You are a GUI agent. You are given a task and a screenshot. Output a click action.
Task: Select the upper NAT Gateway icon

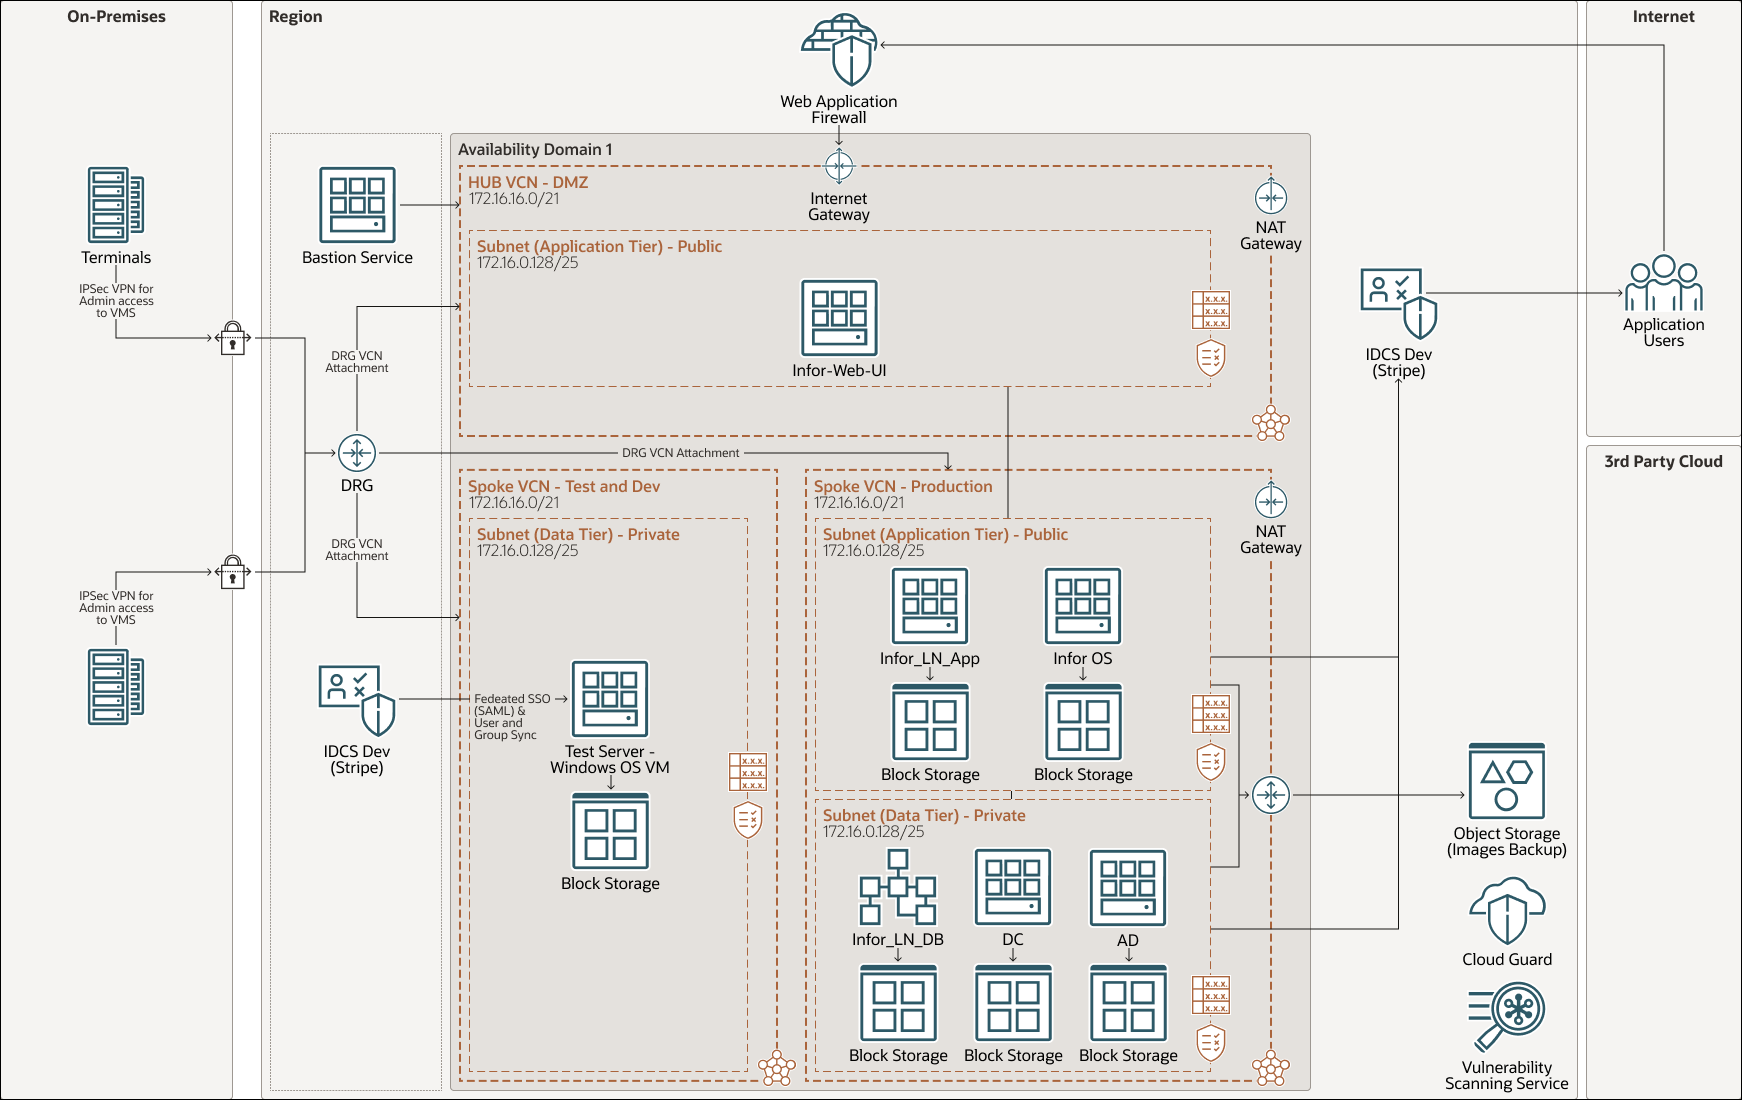1271,198
